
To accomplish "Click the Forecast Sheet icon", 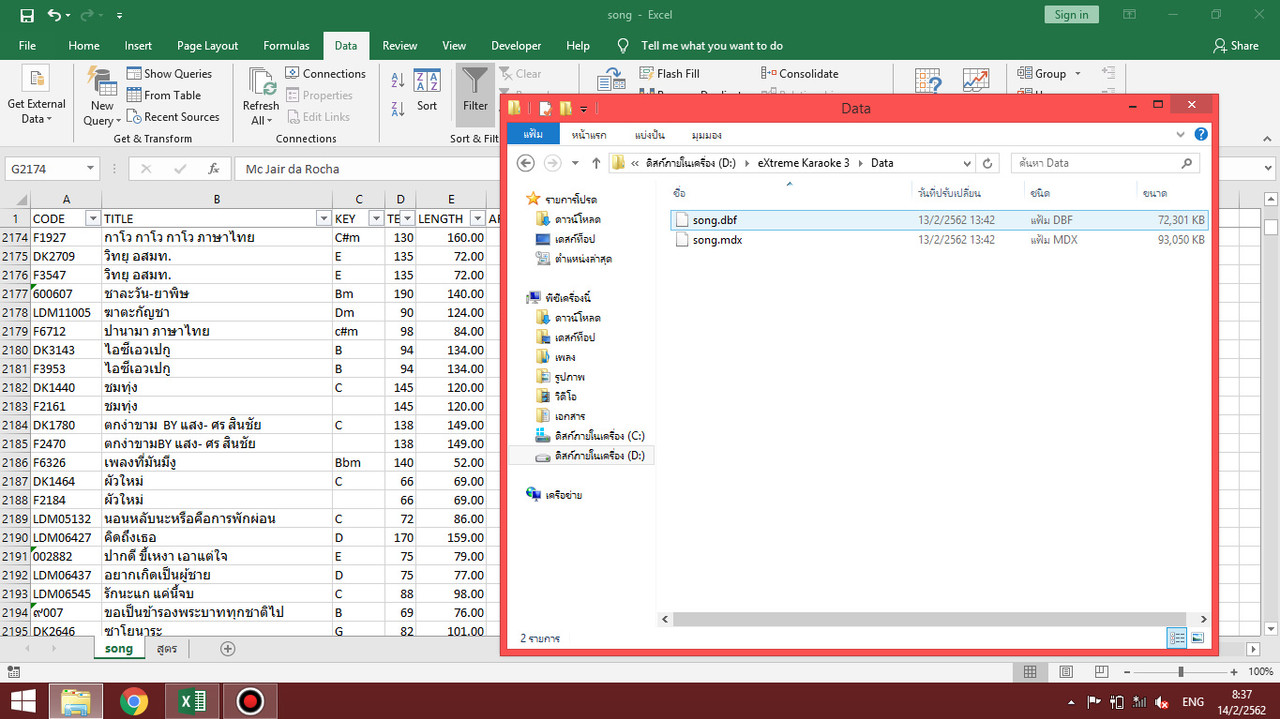I will coord(976,79).
